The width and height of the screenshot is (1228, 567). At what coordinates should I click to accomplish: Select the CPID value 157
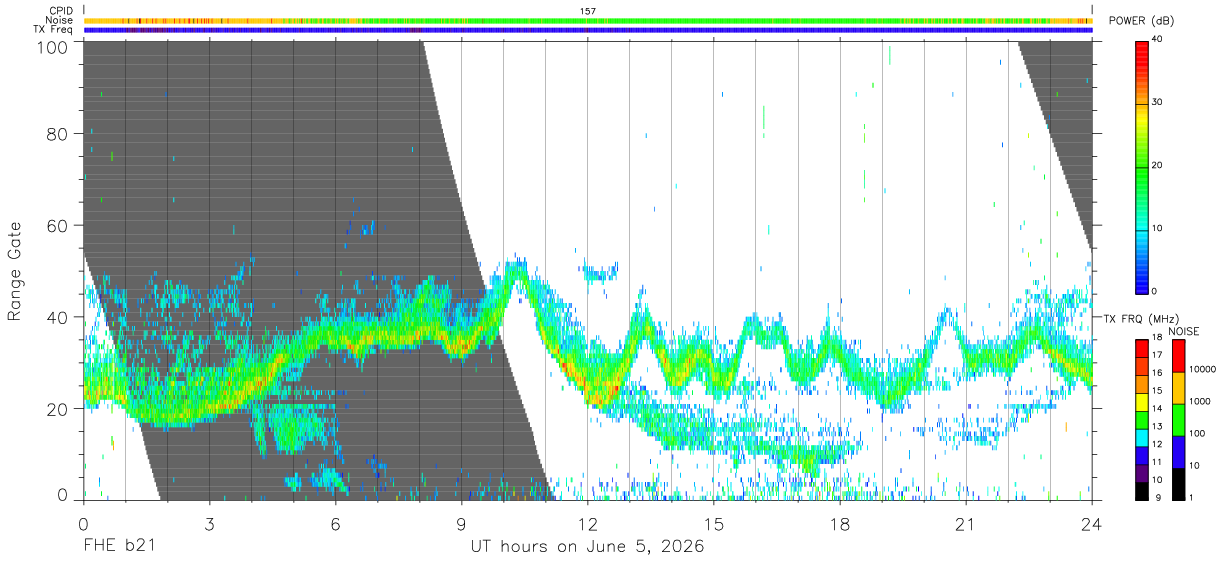(x=588, y=10)
